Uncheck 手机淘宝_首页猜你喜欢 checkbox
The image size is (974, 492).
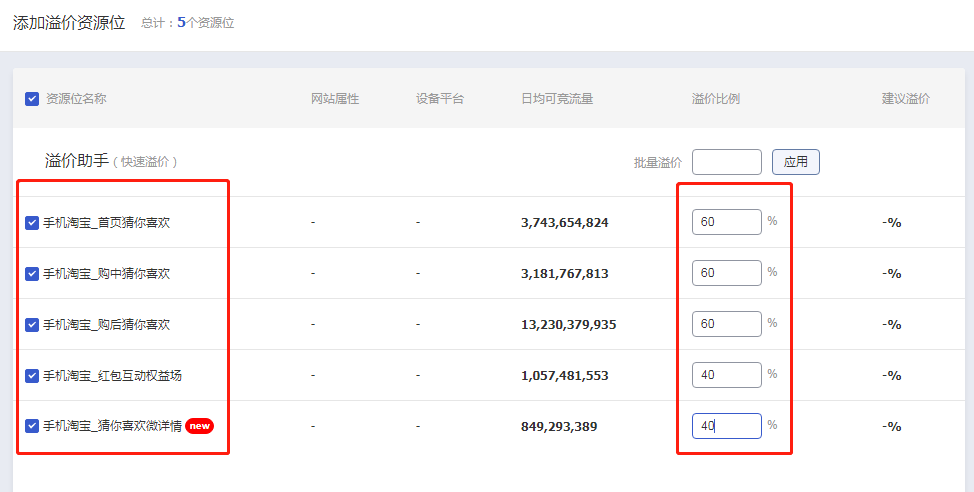tap(32, 222)
